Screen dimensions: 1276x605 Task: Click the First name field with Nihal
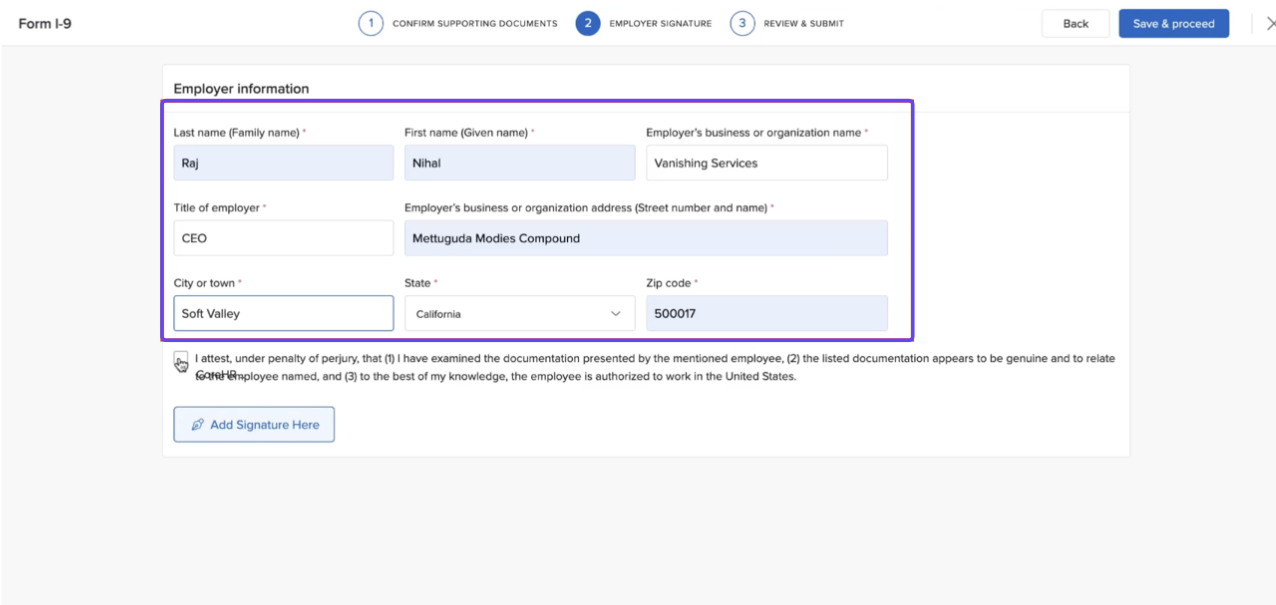(x=519, y=163)
